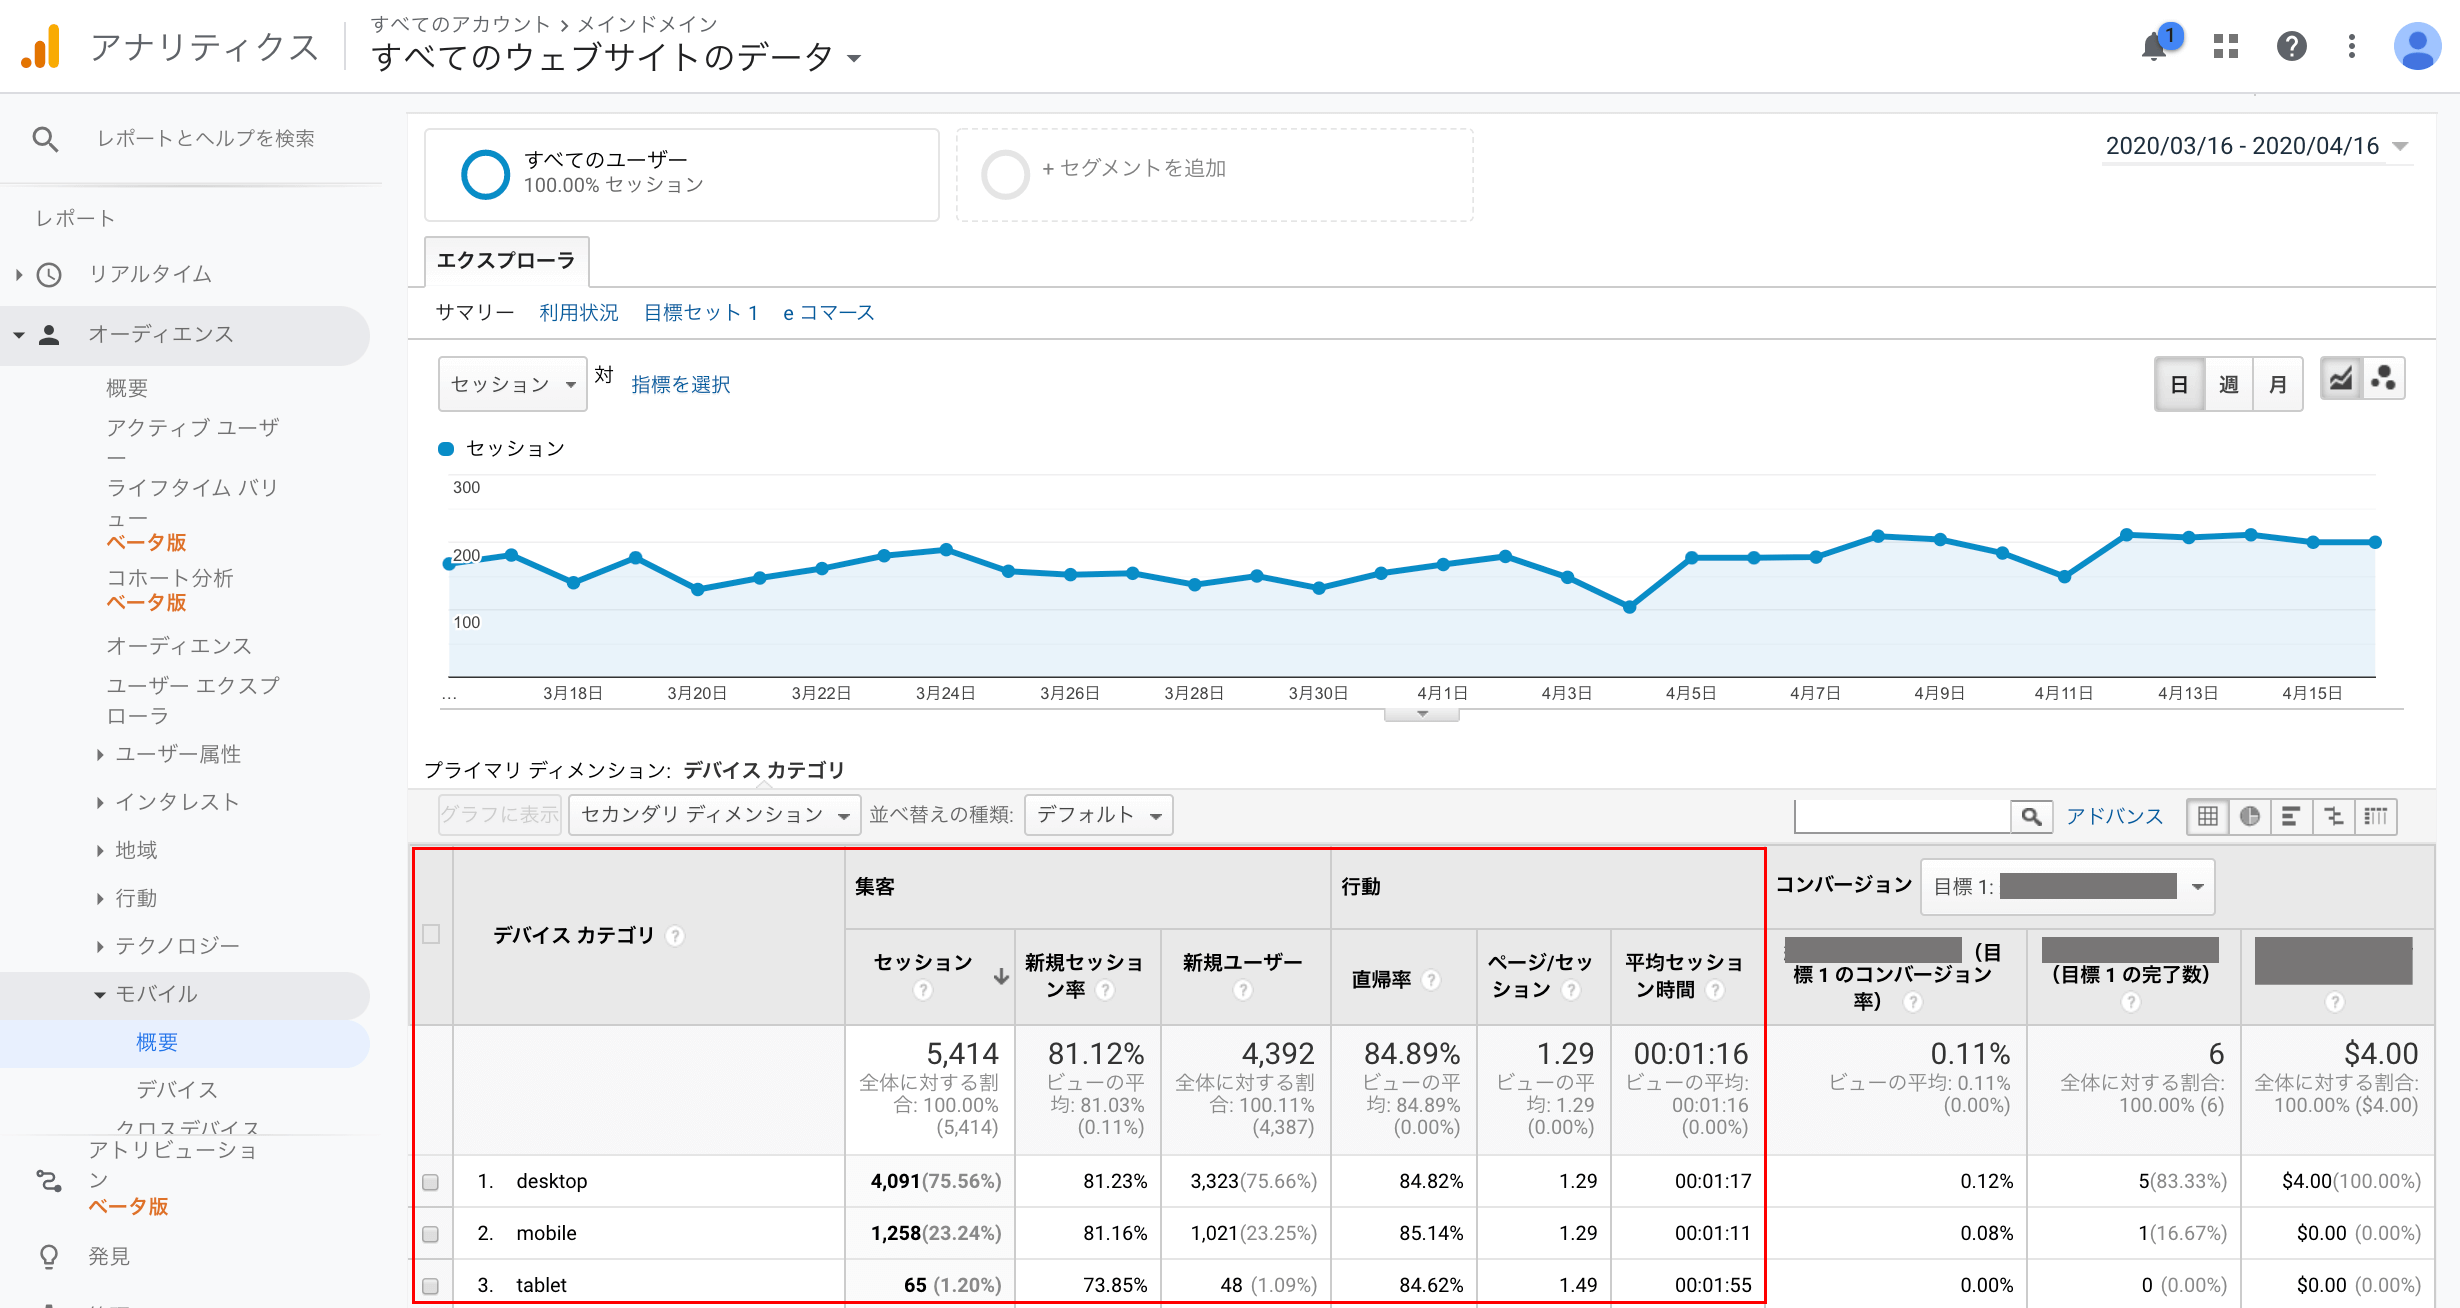Switch to motion chart dots icon
The height and width of the screenshot is (1308, 2460).
(x=2384, y=380)
